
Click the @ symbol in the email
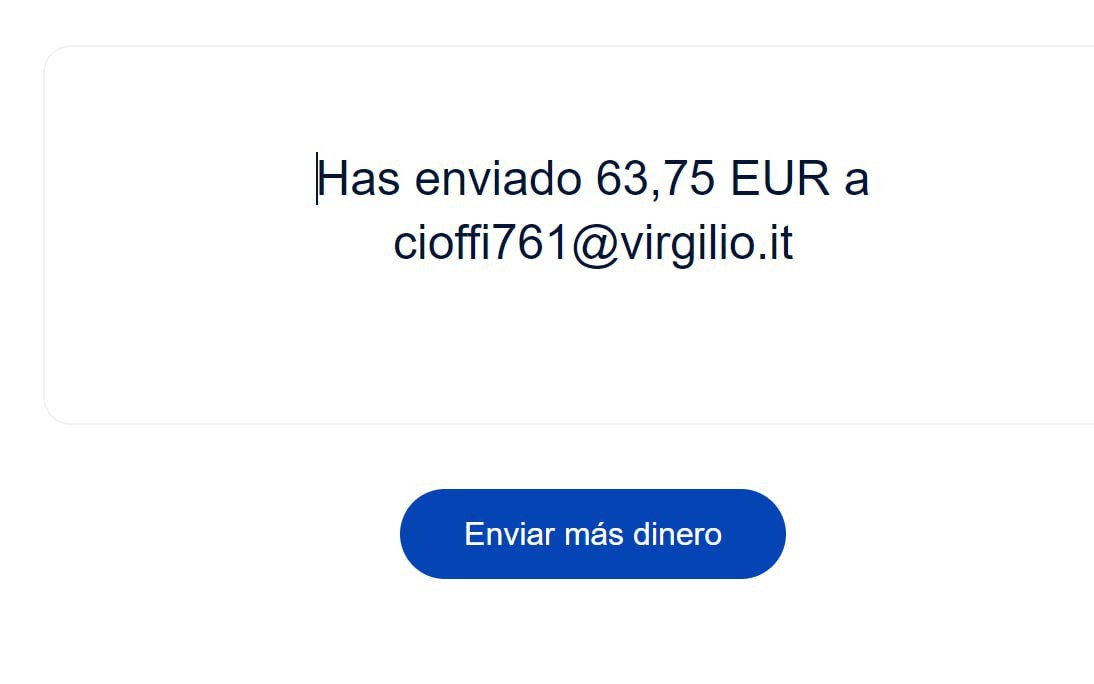(595, 245)
